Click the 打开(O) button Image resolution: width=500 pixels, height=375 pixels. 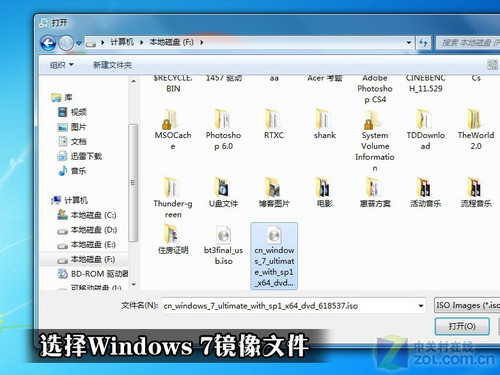pyautogui.click(x=462, y=326)
